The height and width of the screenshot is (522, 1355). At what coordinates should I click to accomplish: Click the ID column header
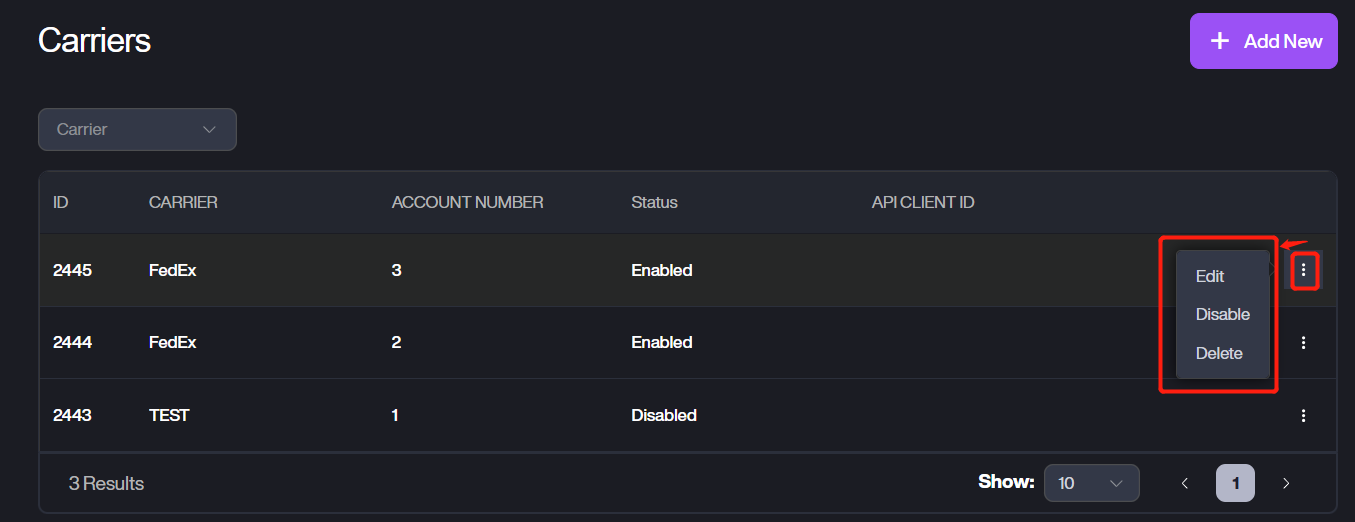[x=61, y=202]
